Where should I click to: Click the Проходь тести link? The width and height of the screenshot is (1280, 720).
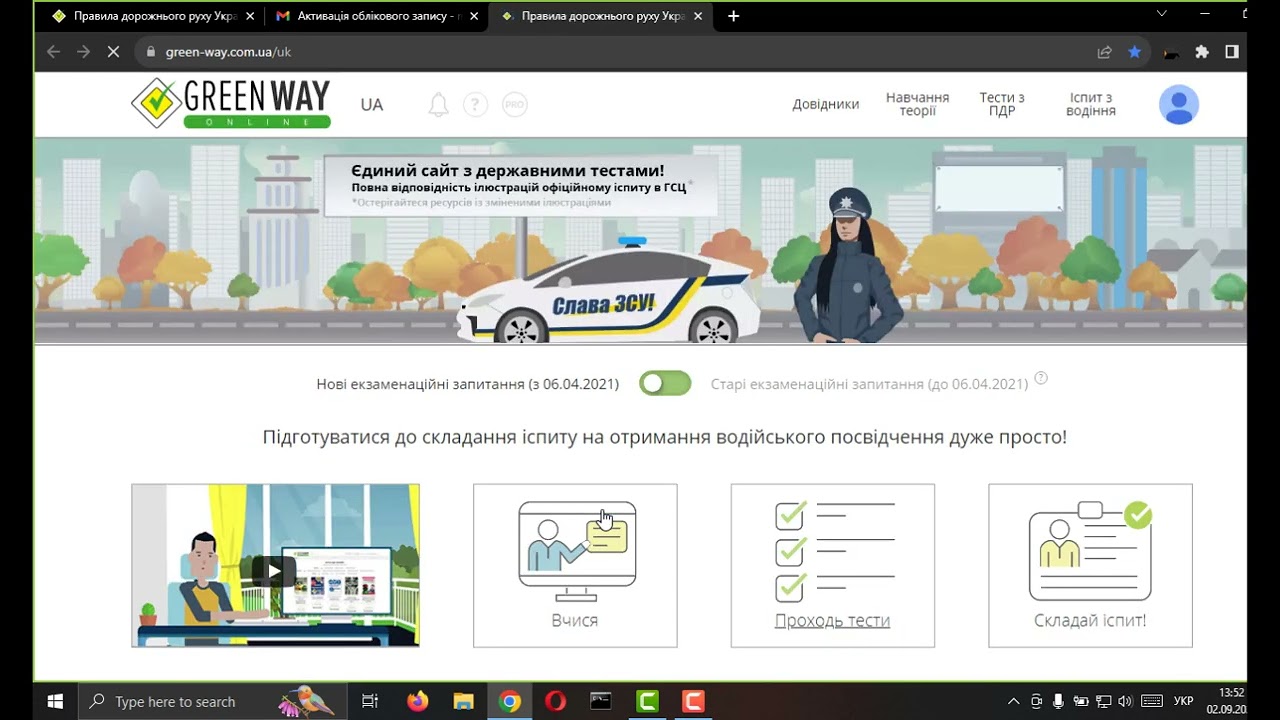[832, 620]
